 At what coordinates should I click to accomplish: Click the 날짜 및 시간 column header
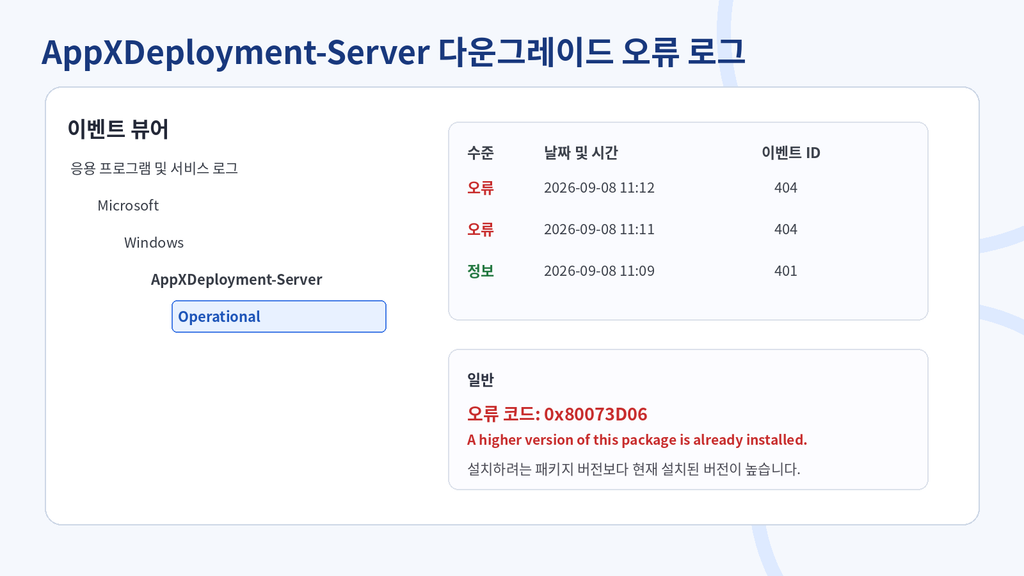(x=581, y=153)
